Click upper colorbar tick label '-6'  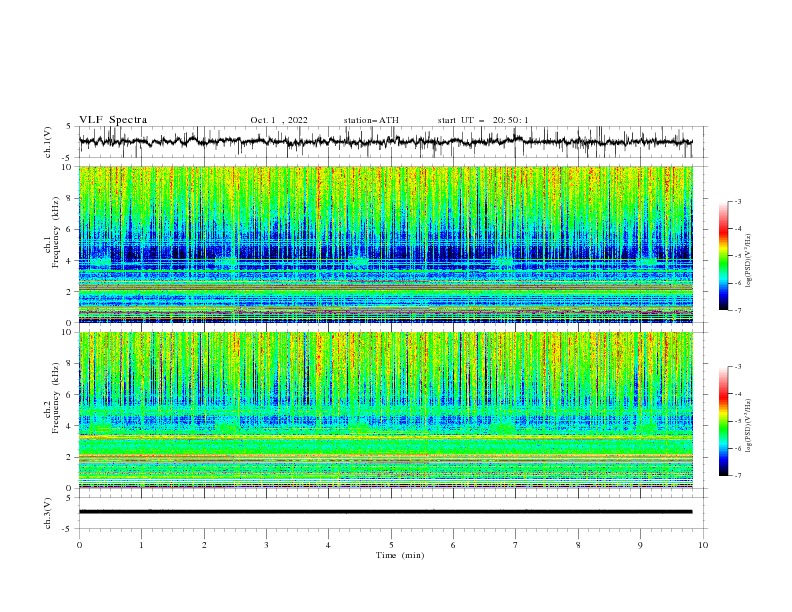tap(737, 283)
